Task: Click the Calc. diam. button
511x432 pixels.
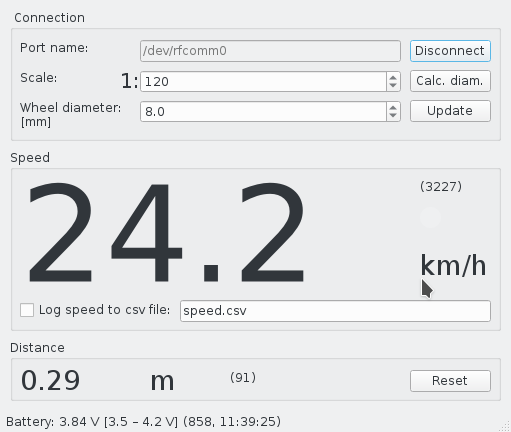Action: tap(450, 81)
